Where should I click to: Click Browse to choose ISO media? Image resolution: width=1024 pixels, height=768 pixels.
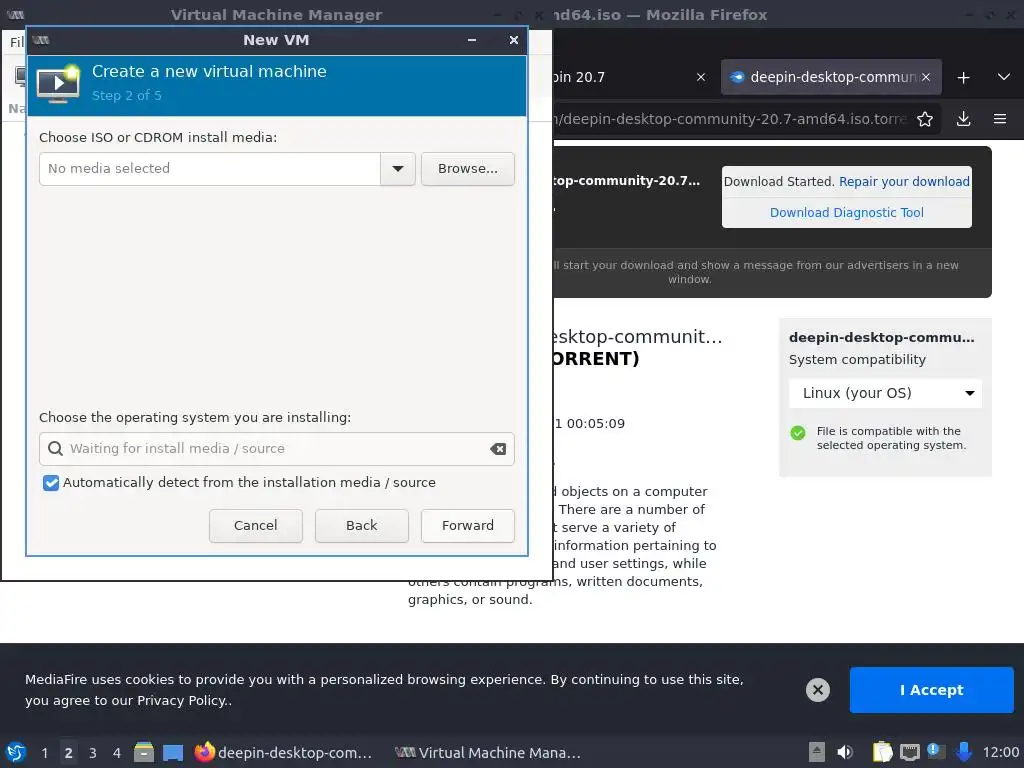[x=468, y=168]
